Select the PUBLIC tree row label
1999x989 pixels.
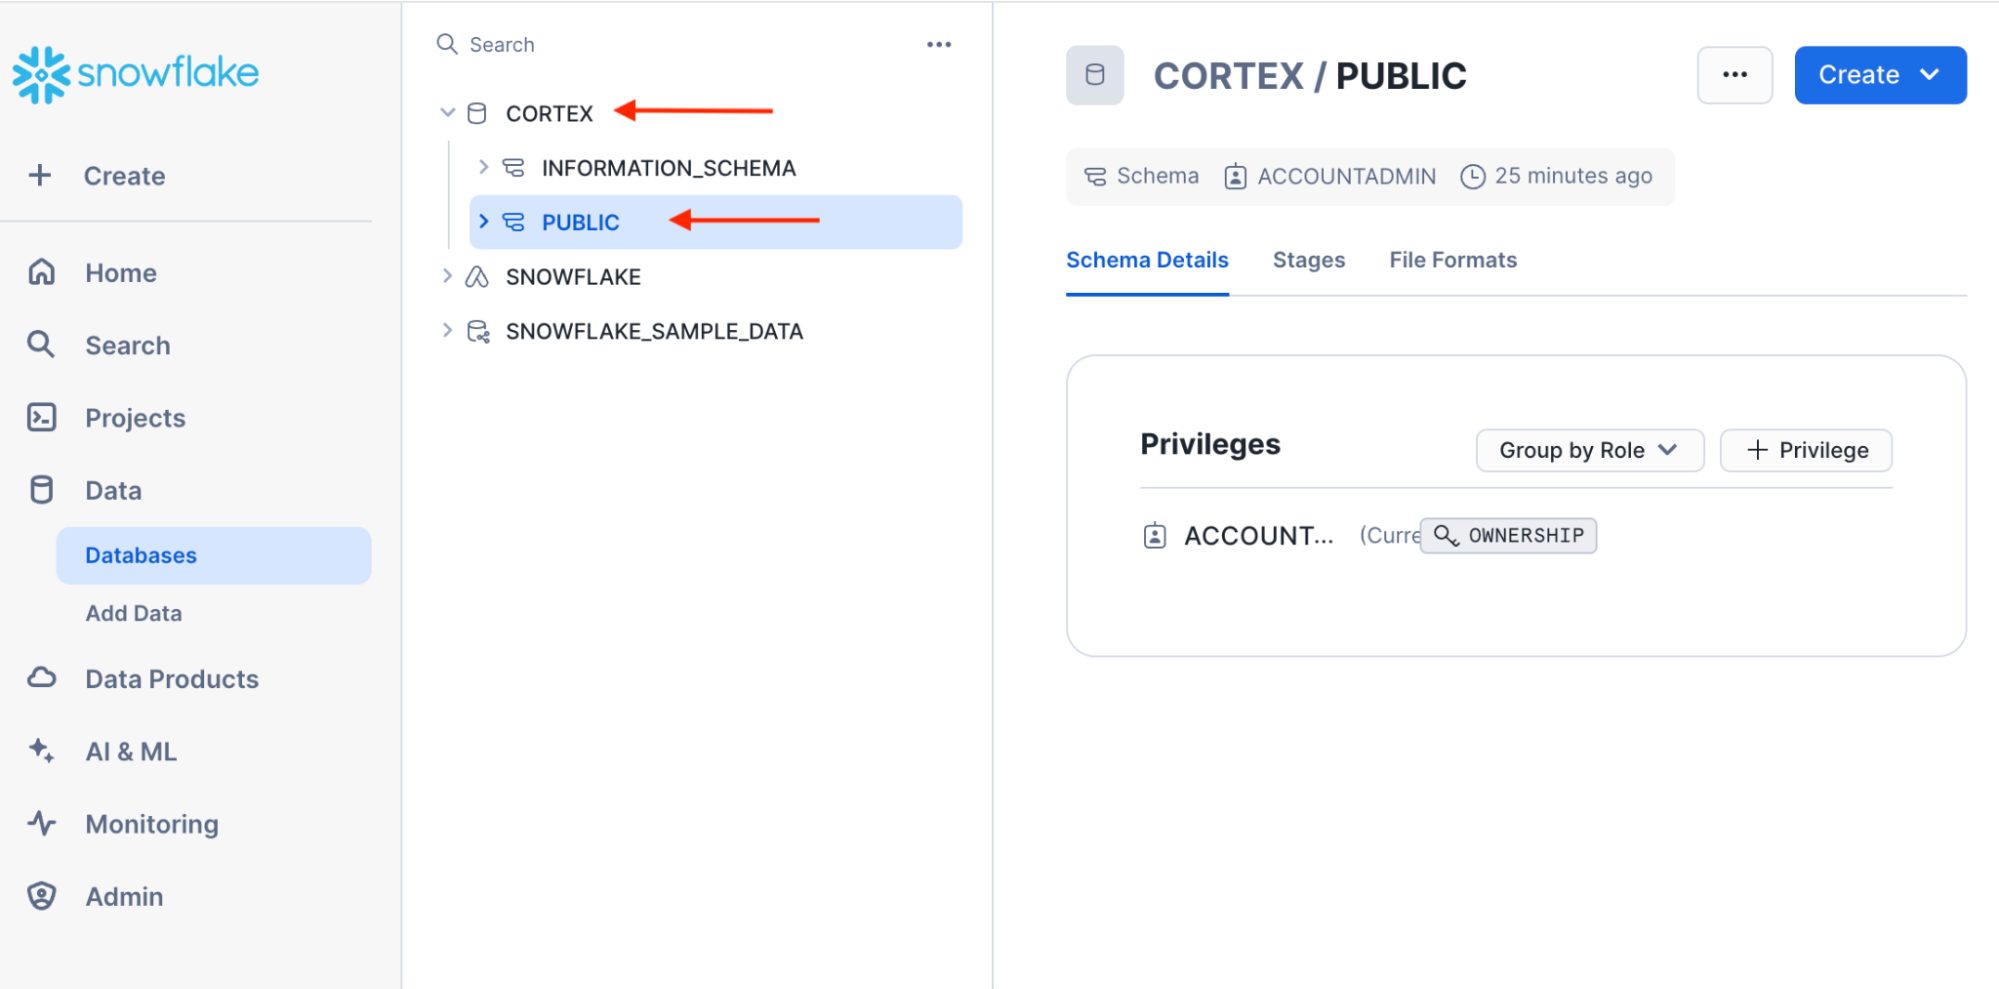pos(581,222)
